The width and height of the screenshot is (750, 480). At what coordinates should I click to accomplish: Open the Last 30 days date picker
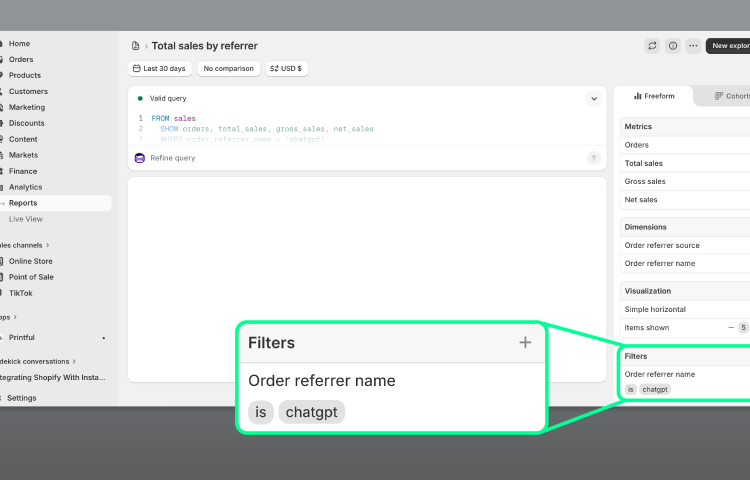160,69
